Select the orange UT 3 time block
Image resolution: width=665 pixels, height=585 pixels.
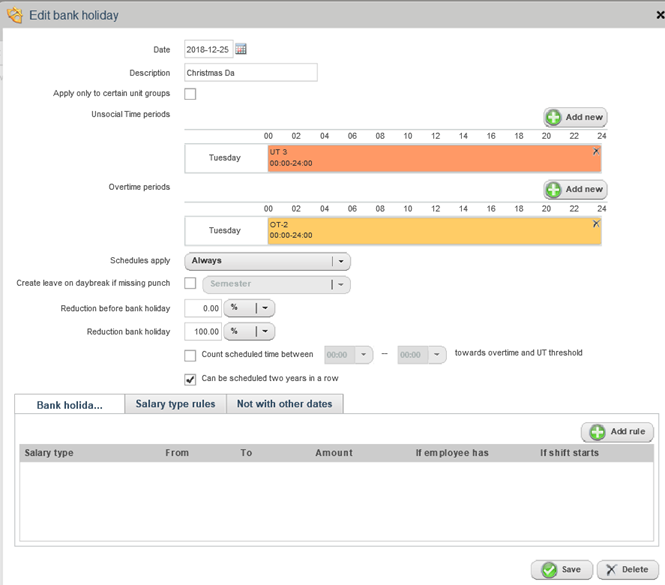434,158
